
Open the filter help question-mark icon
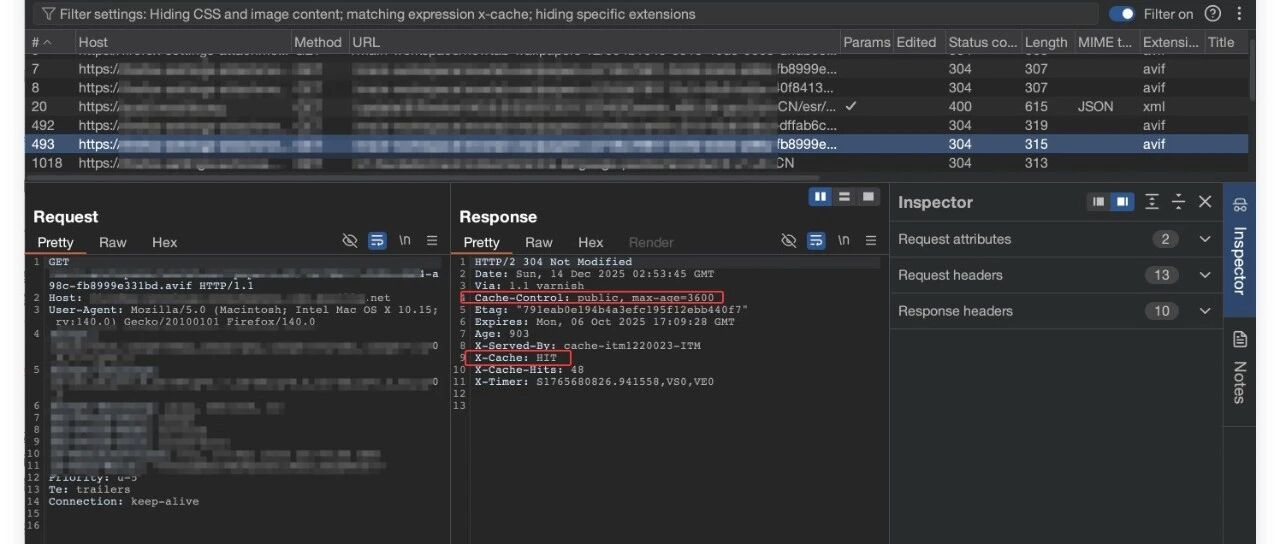1213,14
